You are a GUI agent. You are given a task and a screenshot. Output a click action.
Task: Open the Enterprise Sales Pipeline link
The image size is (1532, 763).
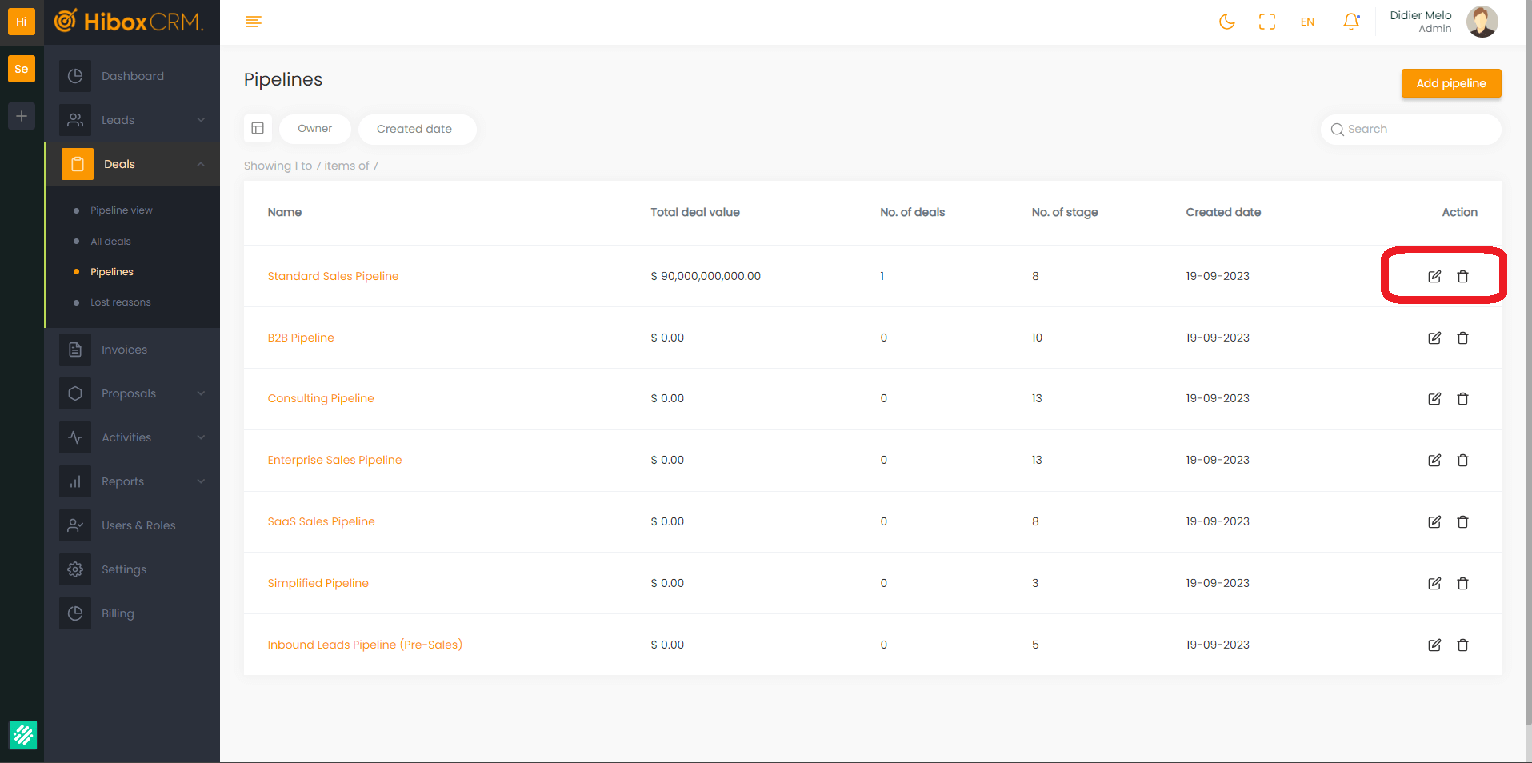[x=335, y=460]
